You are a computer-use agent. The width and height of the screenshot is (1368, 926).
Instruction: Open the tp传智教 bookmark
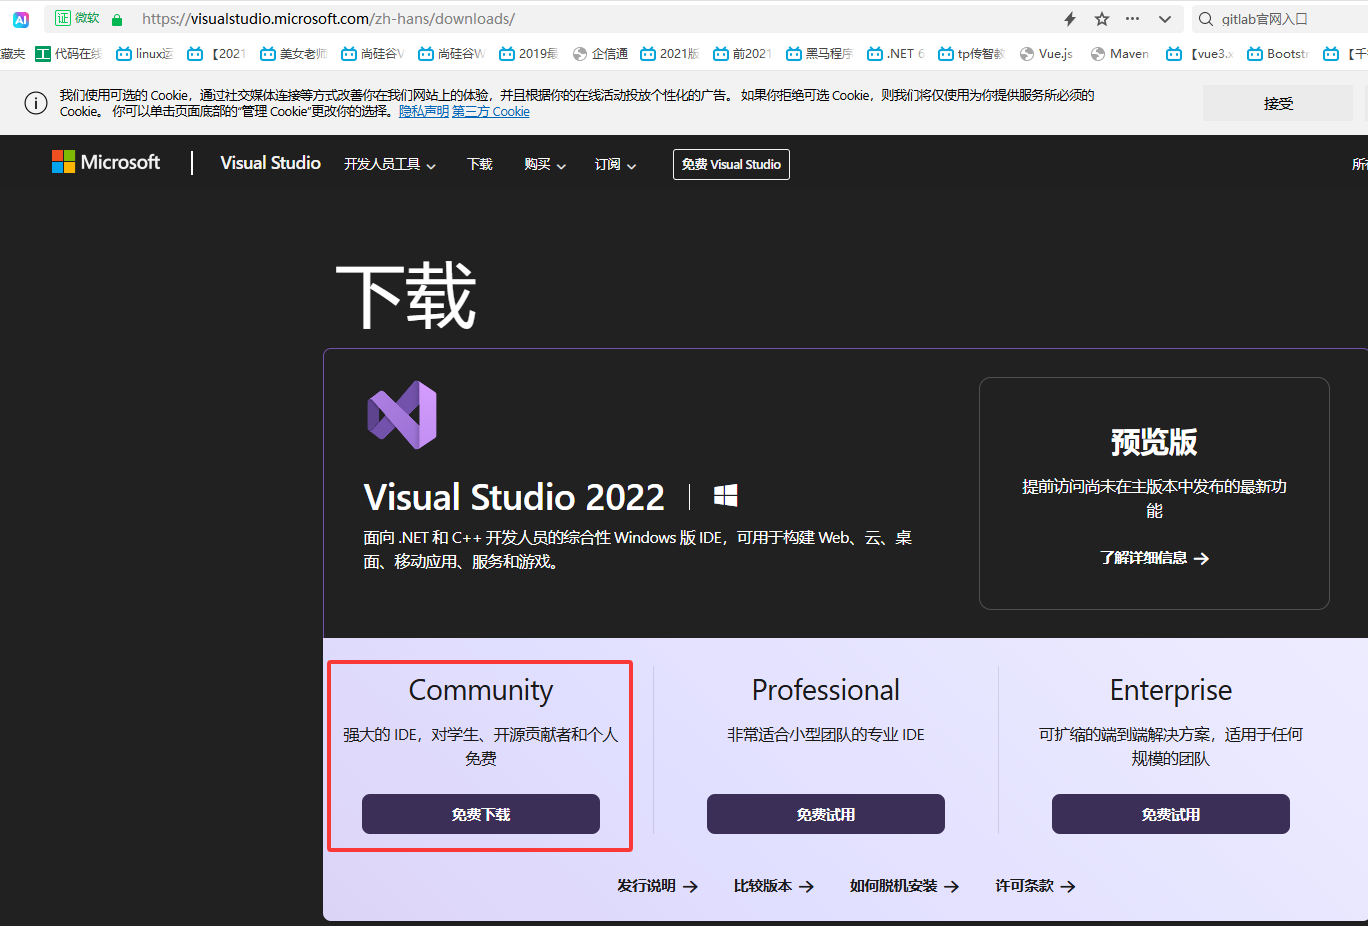971,54
